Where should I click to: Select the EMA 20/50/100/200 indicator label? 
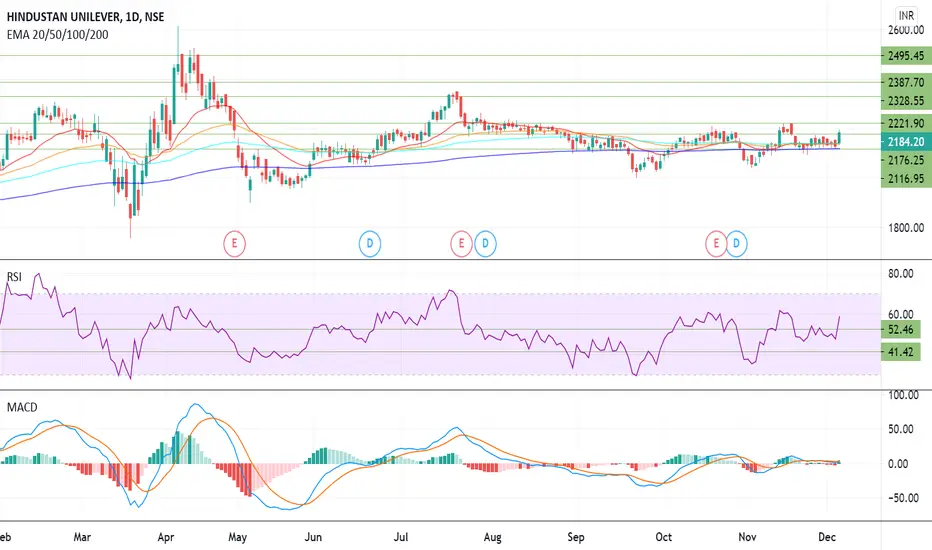(58, 34)
